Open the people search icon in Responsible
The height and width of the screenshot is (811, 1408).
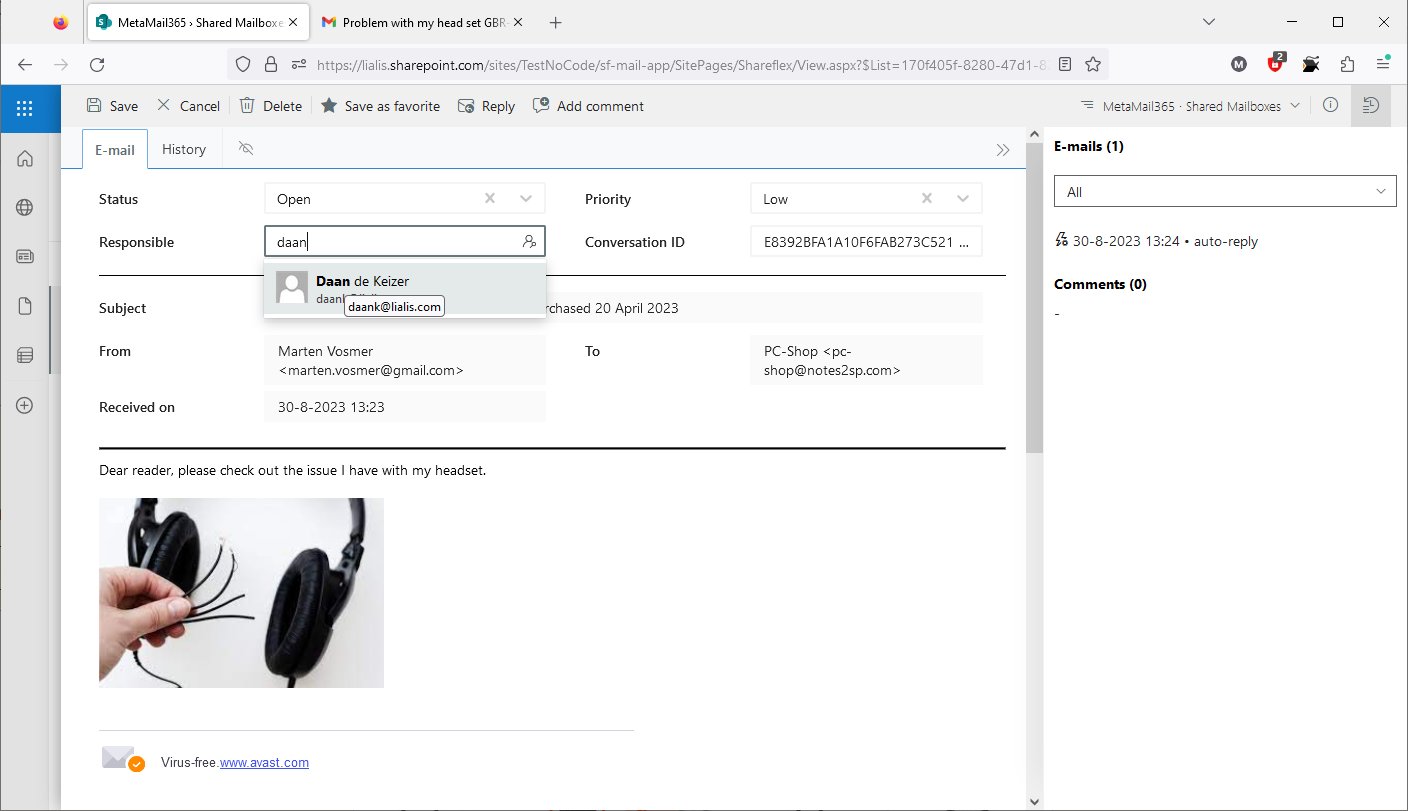tap(529, 242)
